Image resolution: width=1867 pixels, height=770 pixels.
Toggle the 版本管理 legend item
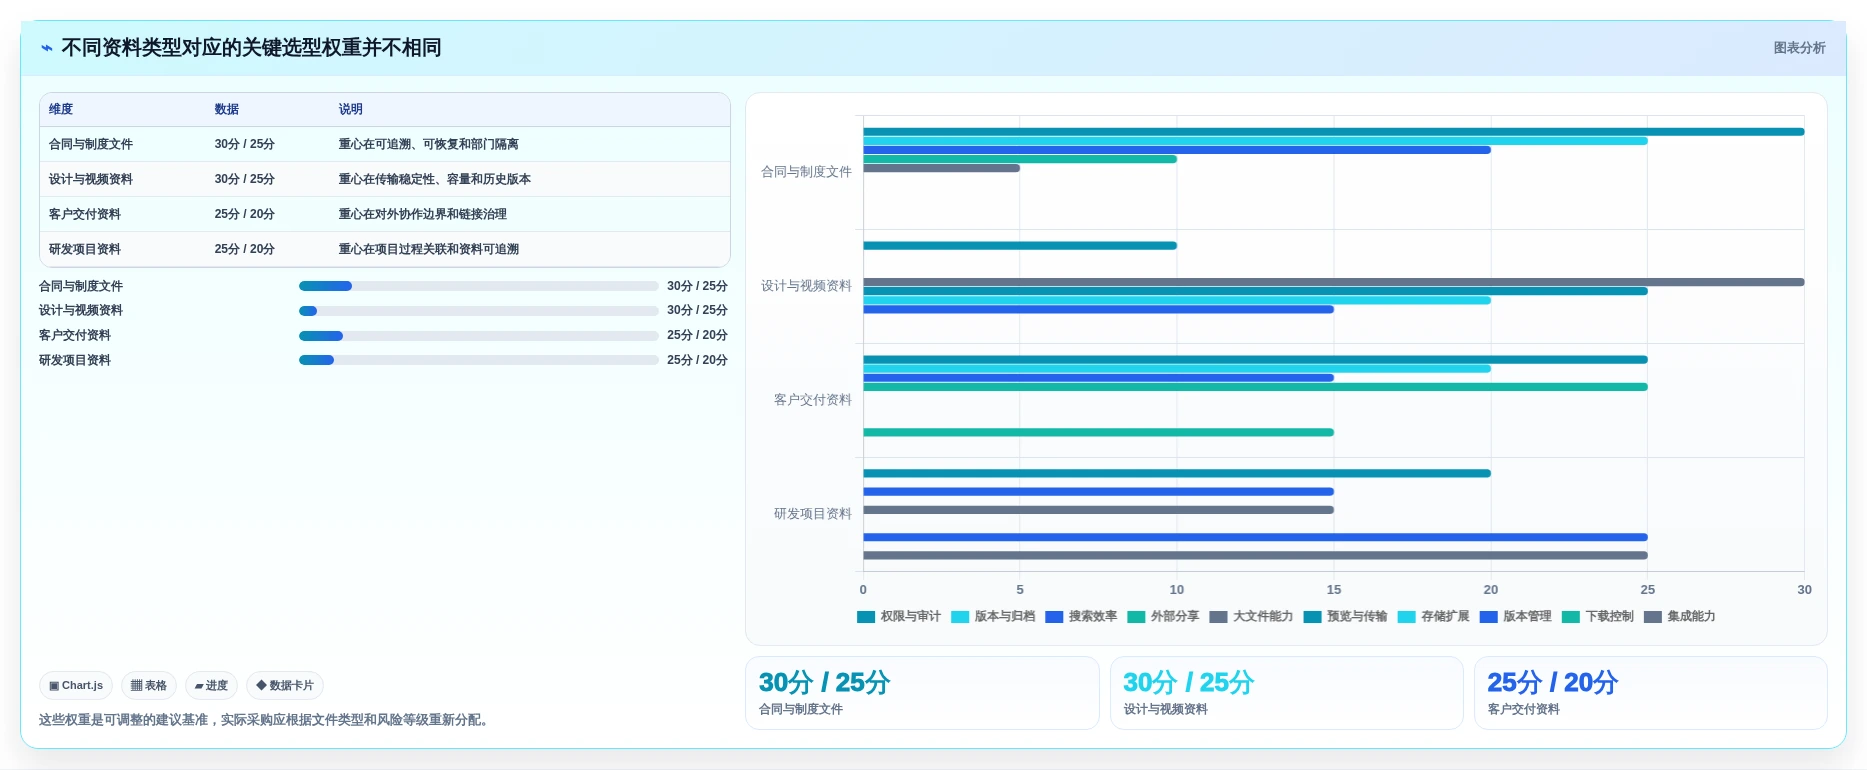1515,616
